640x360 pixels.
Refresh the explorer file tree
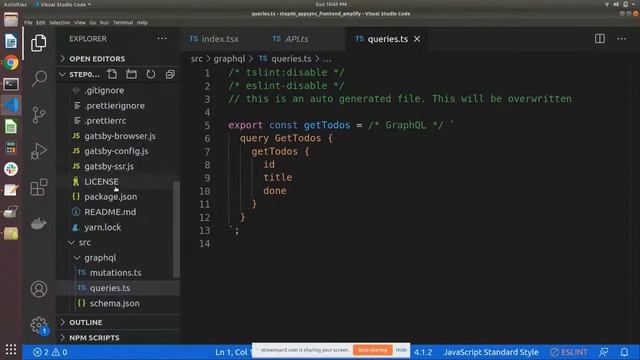tap(151, 74)
